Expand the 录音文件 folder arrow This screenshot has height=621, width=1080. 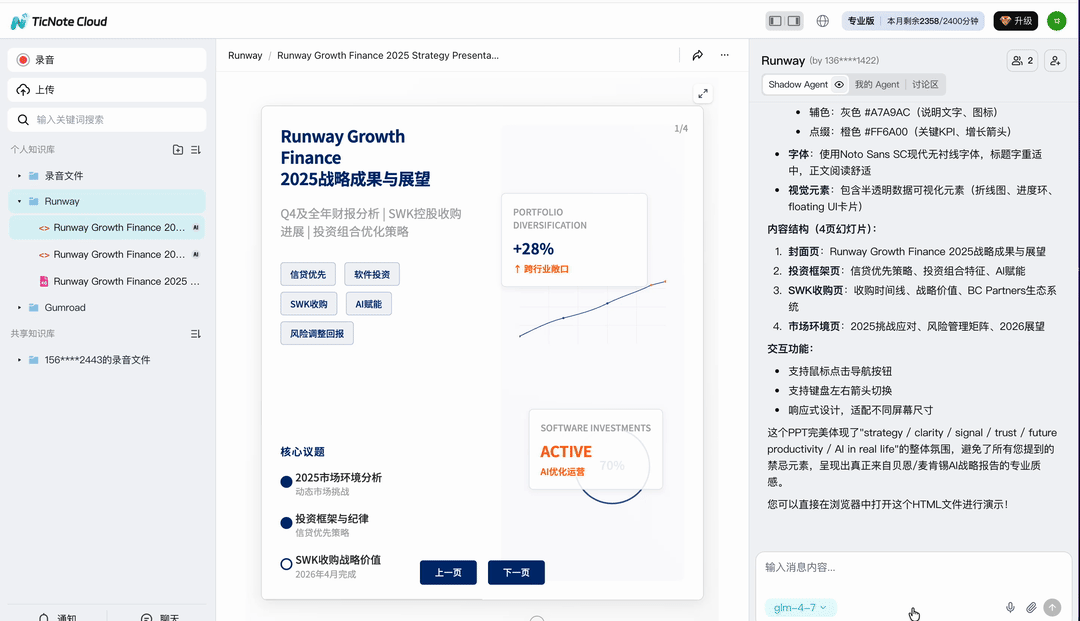(19, 176)
